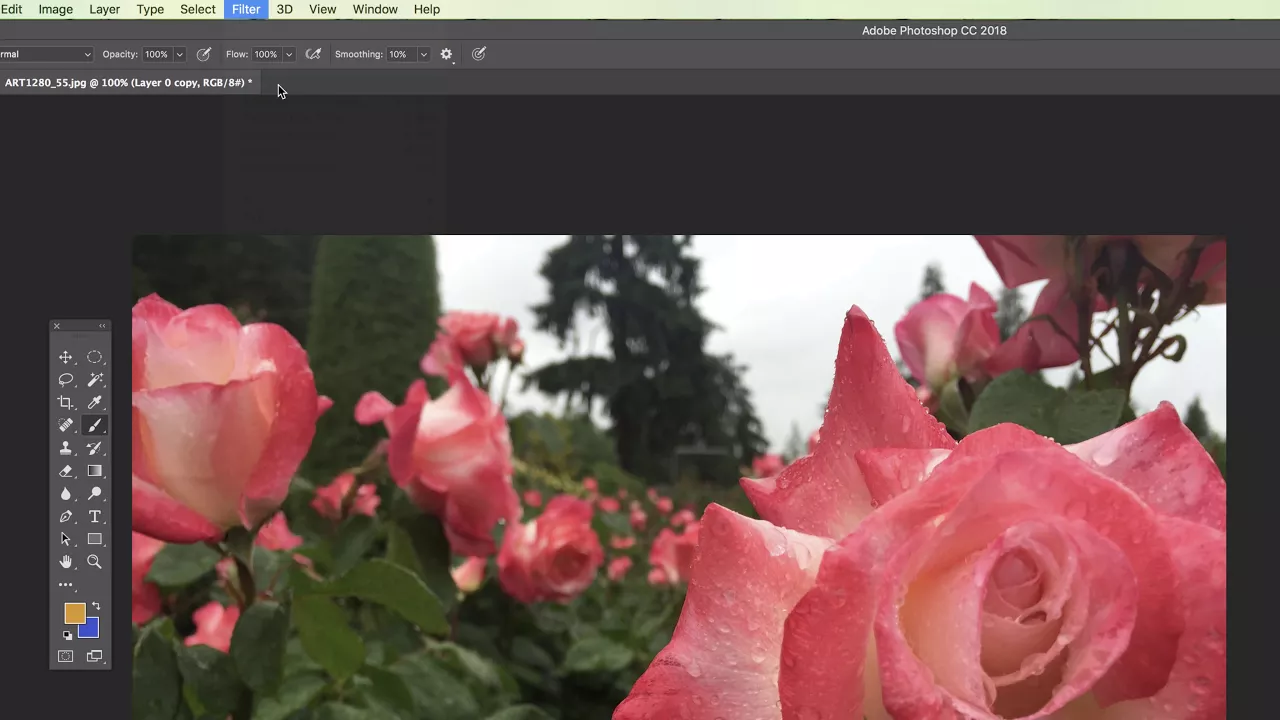Select the Magic Wand tool
The image size is (1280, 720).
(x=94, y=380)
